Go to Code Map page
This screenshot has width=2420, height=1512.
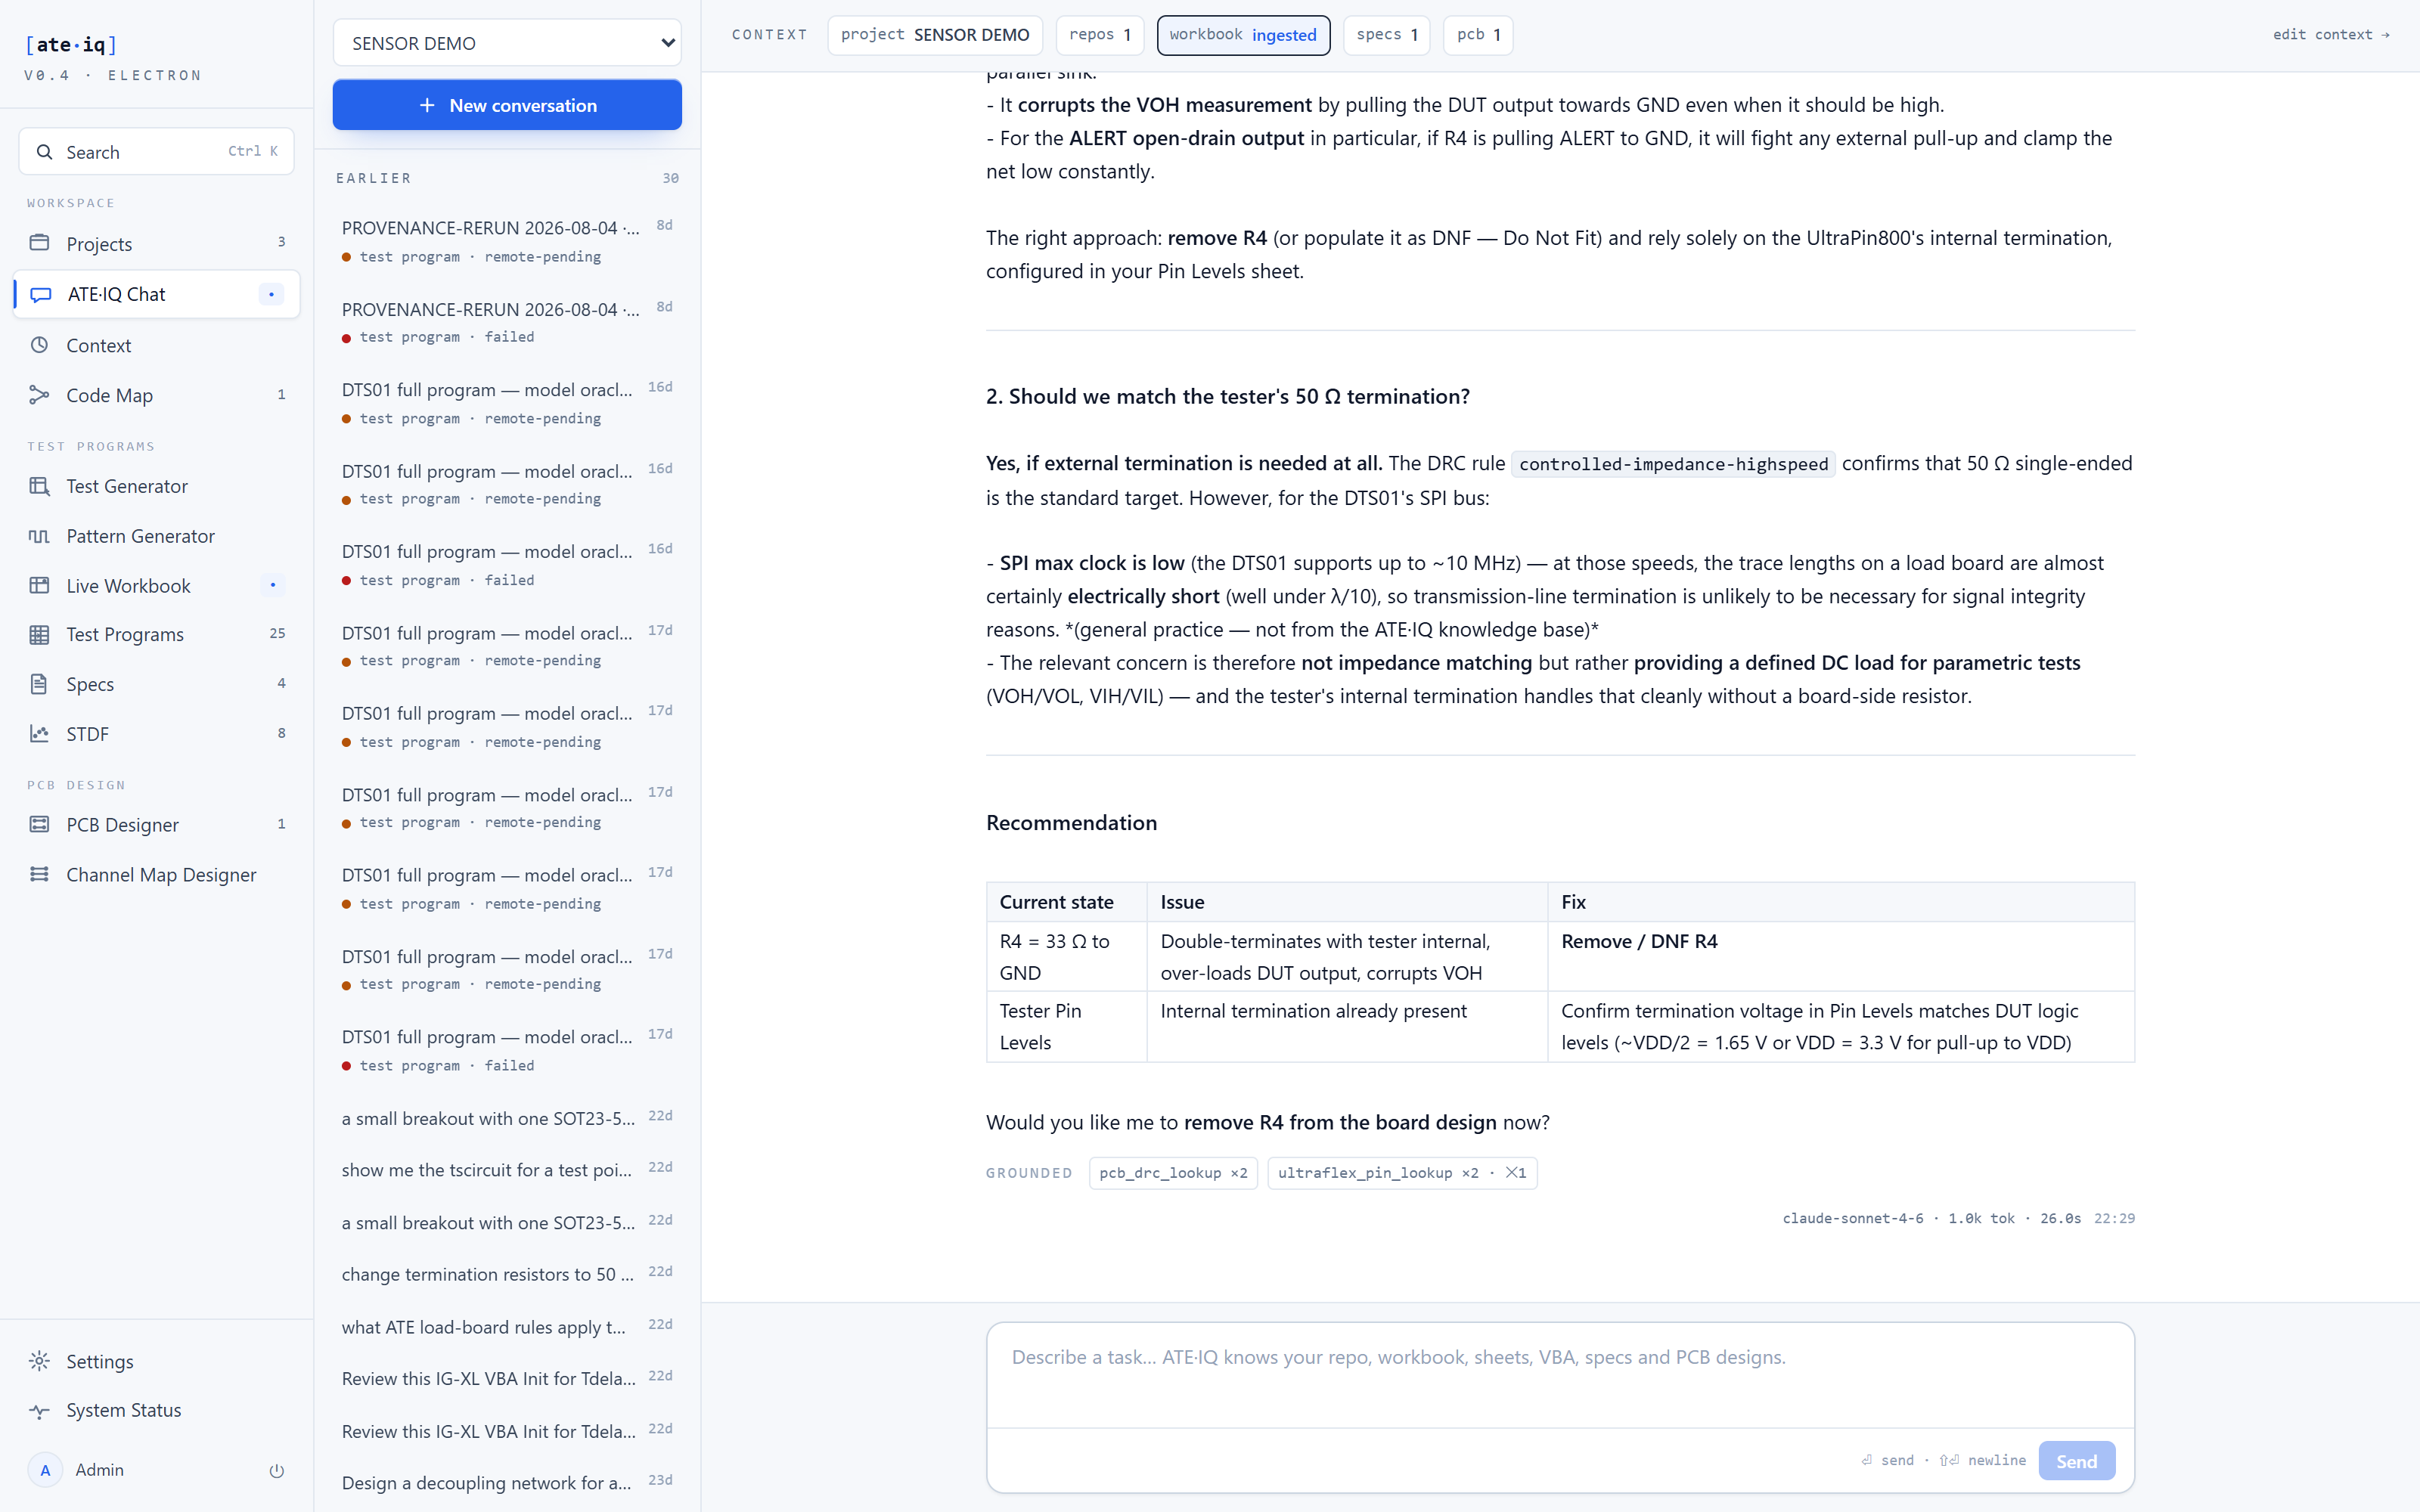pyautogui.click(x=156, y=395)
